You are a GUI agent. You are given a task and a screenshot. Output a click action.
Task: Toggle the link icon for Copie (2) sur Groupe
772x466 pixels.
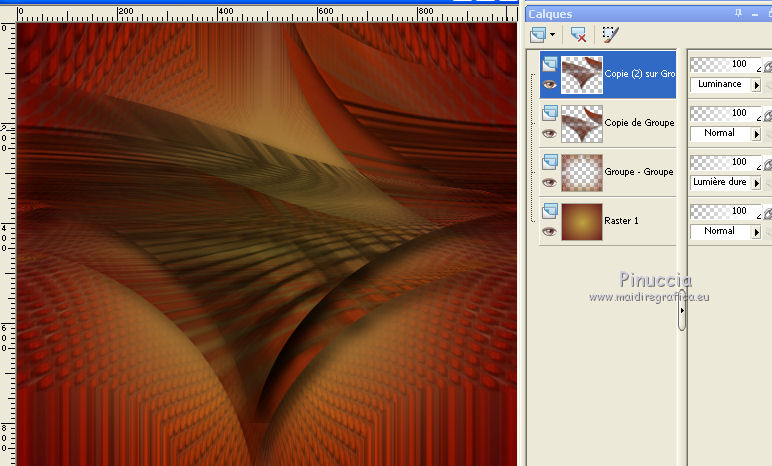point(768,66)
